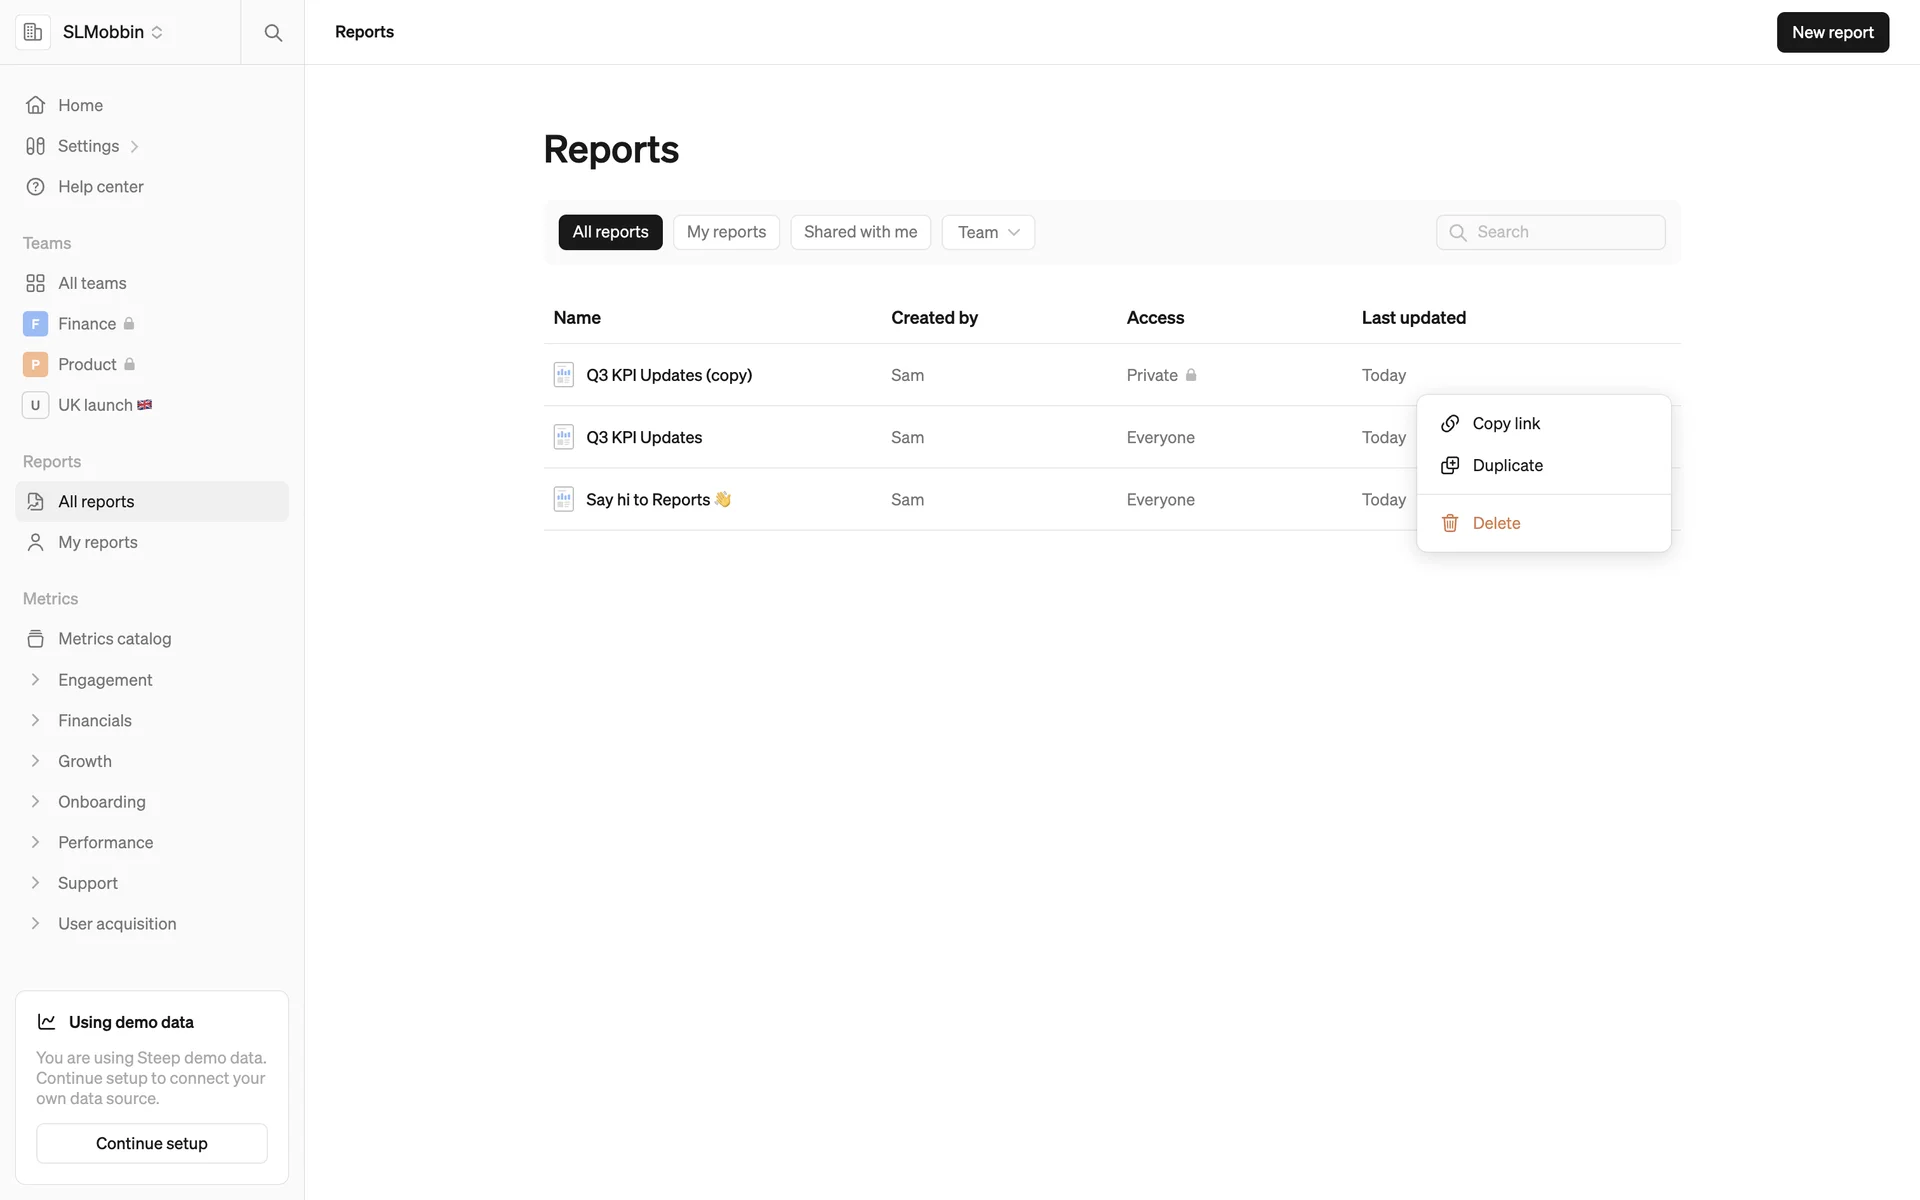1920x1200 pixels.
Task: Click the New report button
Action: point(1832,32)
